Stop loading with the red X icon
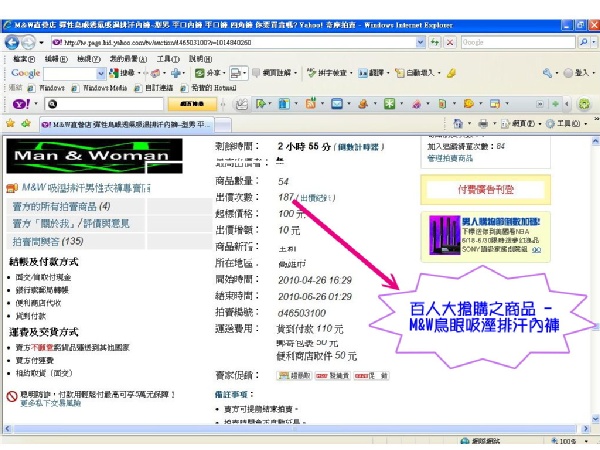 pos(450,42)
